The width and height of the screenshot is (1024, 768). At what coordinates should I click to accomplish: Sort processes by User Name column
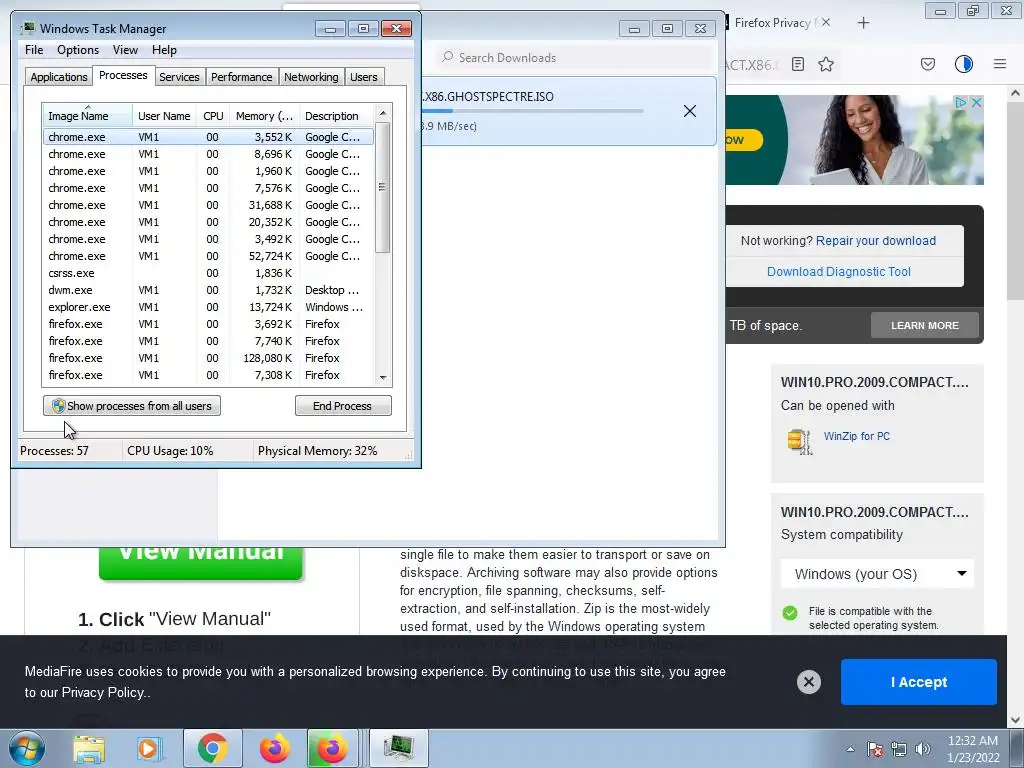pos(164,116)
